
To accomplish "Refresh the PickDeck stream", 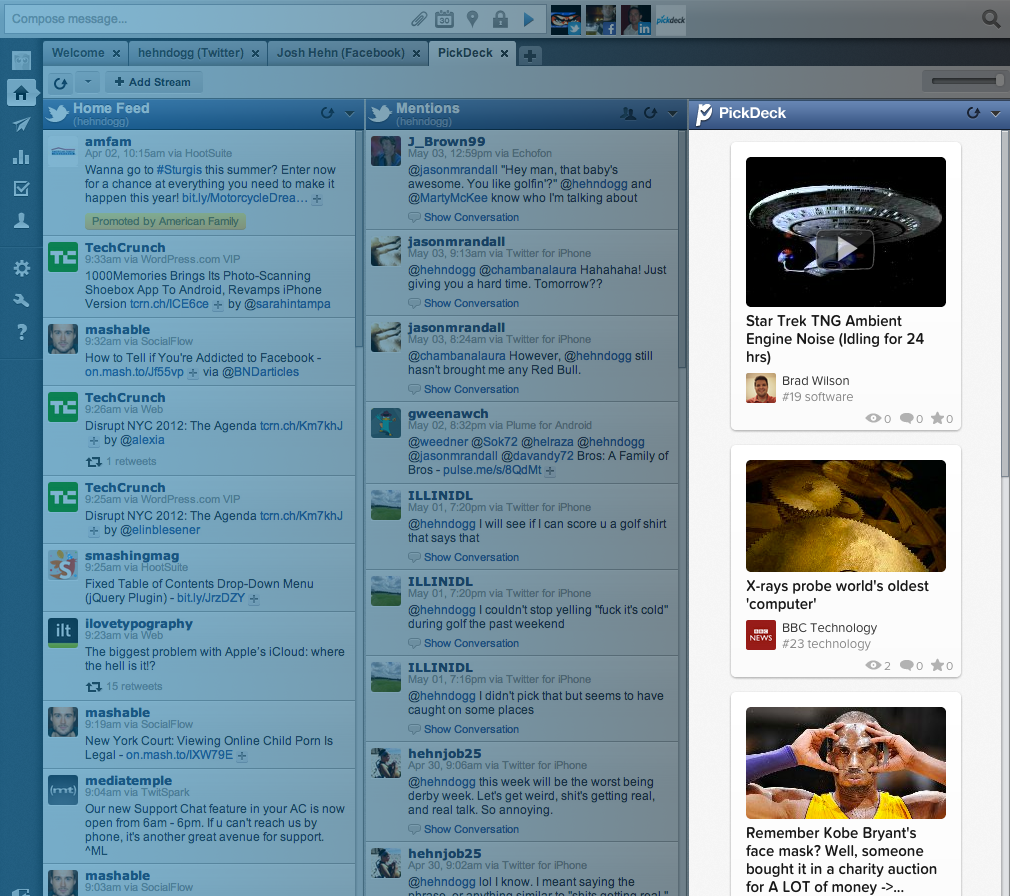I will [x=973, y=113].
